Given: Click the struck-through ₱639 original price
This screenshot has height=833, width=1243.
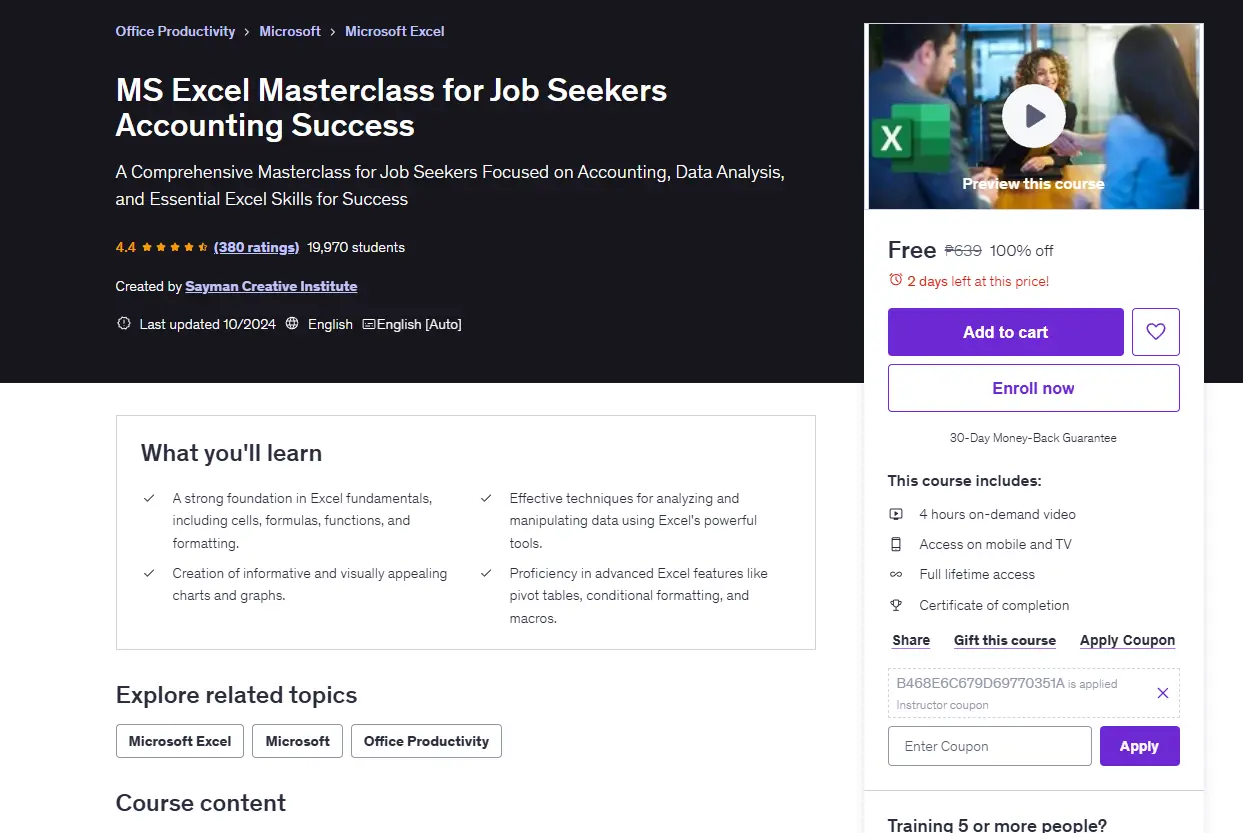Looking at the screenshot, I should [963, 251].
